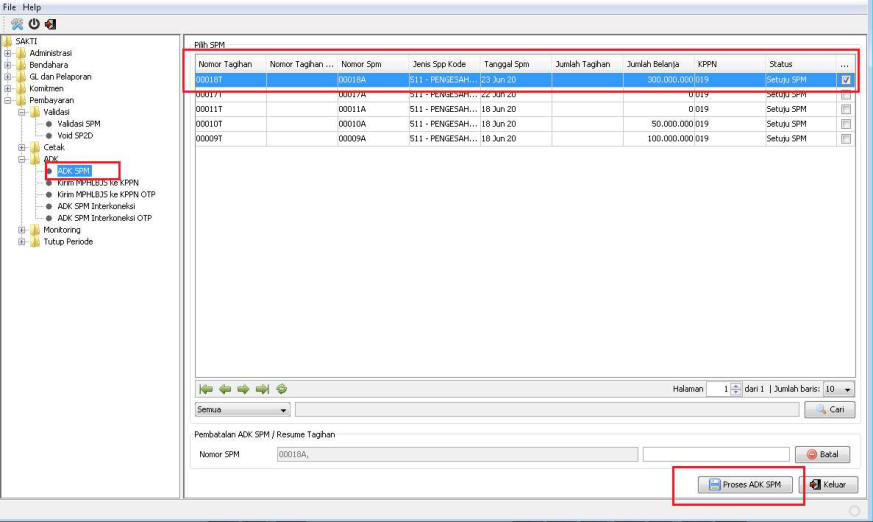Go to previous page arrow icon

click(x=225, y=389)
